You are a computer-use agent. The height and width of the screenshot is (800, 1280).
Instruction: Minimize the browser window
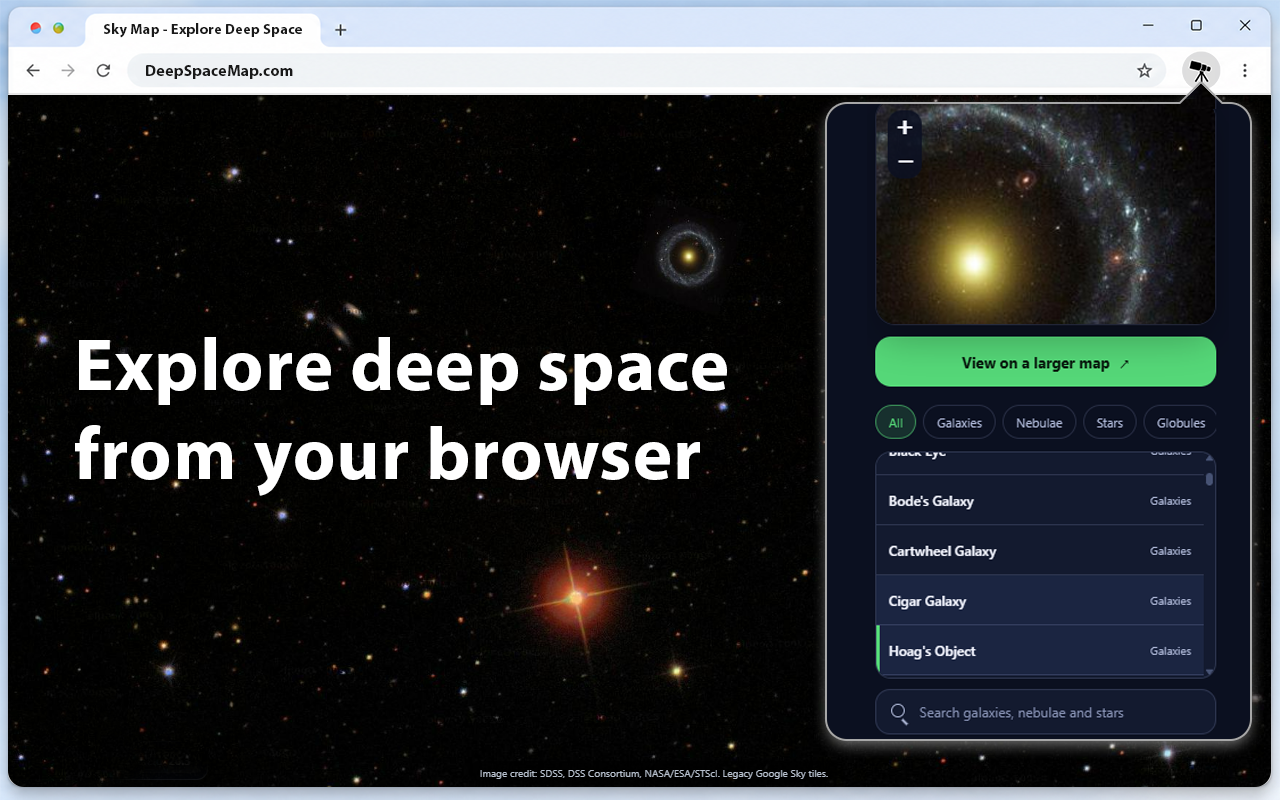tap(1147, 26)
